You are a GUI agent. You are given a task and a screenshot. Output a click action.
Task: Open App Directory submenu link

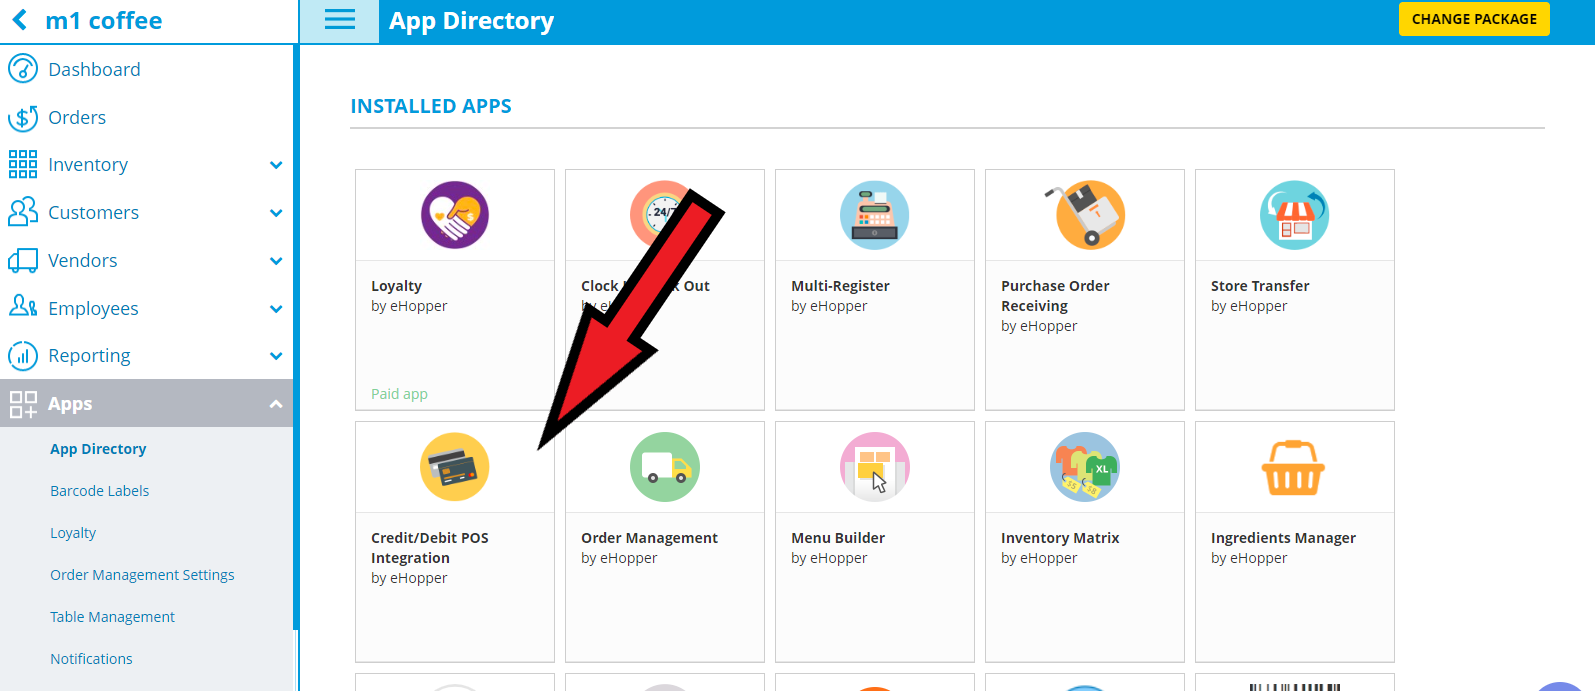(98, 449)
